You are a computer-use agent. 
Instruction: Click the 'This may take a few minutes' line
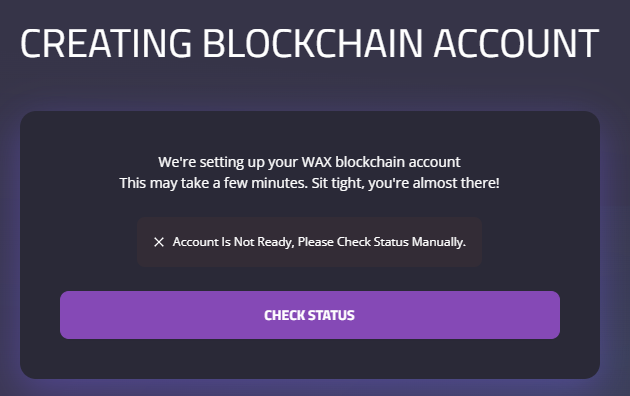pos(309,183)
